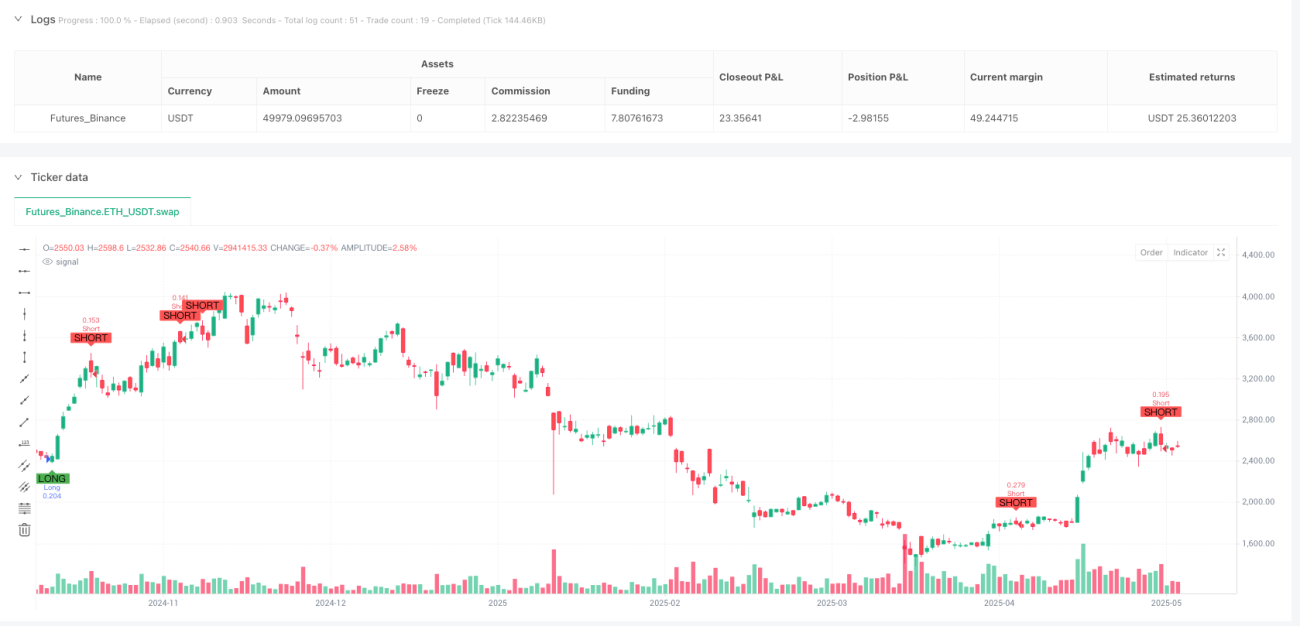This screenshot has height=626, width=1300.
Task: Collapse the Logs section
Action: 17,19
